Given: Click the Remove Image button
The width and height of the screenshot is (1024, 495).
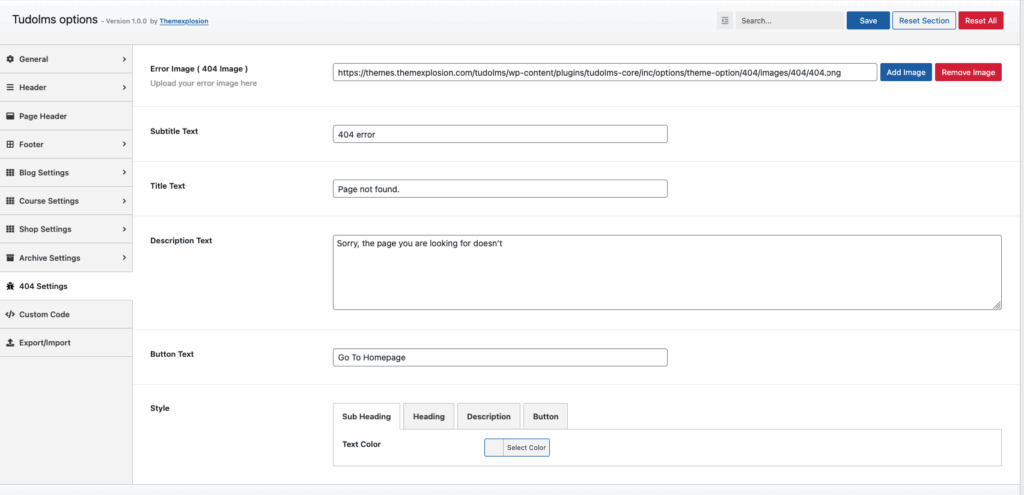Looking at the screenshot, I should (x=967, y=72).
